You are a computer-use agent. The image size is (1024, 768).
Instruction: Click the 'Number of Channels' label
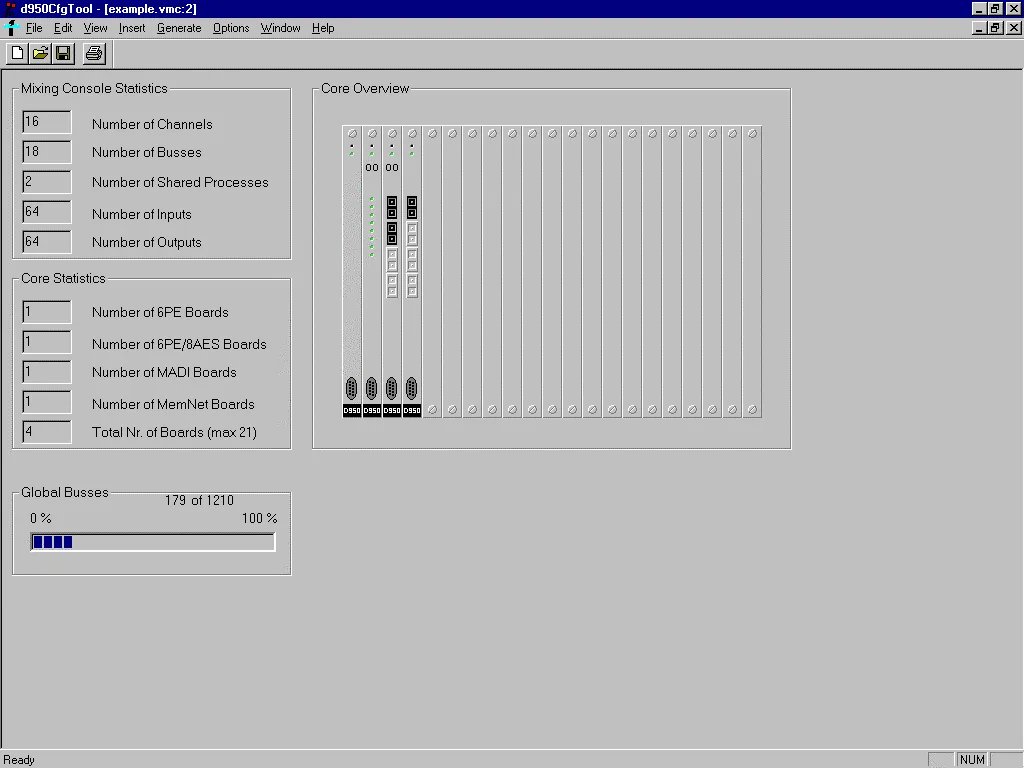tap(152, 124)
